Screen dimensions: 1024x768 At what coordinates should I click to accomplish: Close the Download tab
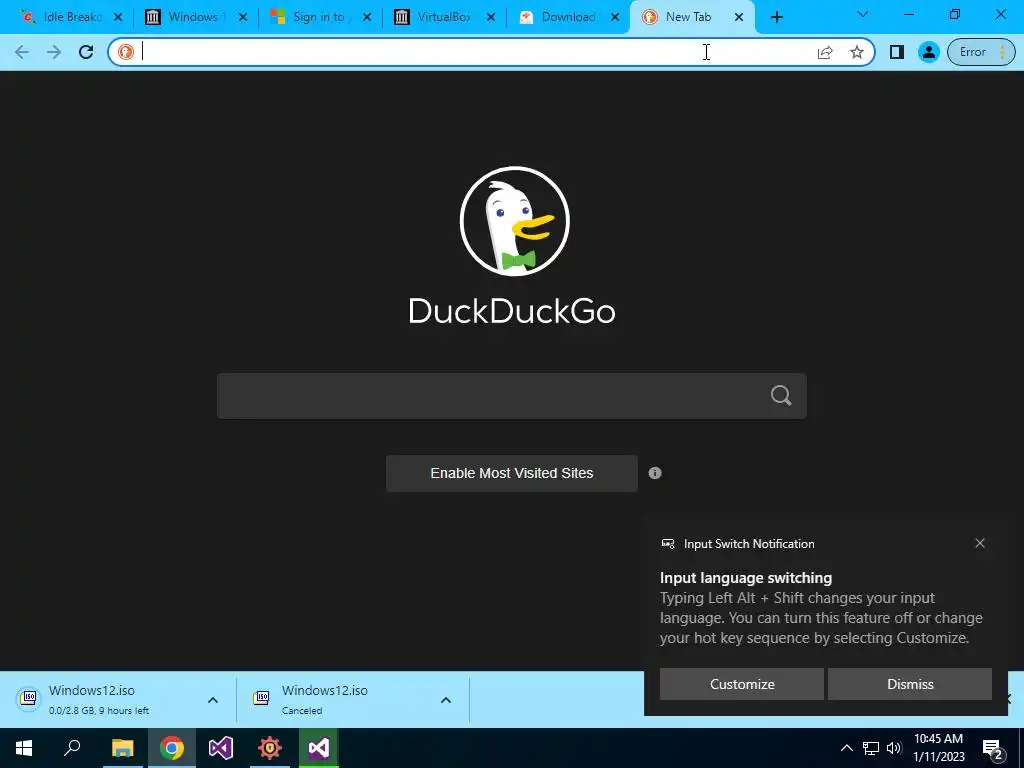615,18
